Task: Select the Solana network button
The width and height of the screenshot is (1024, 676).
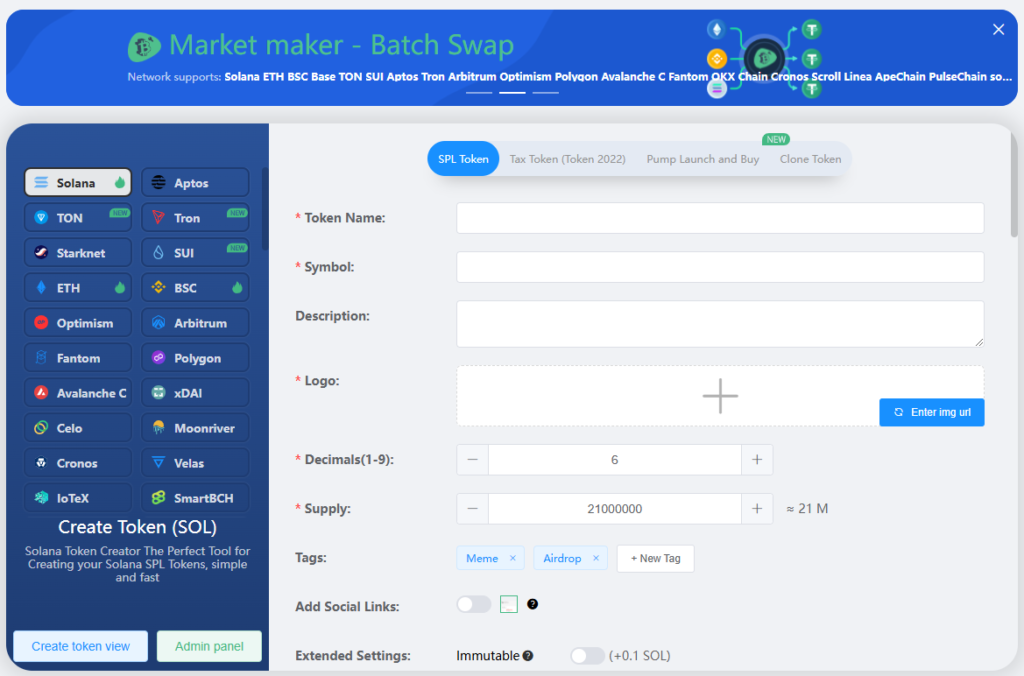Action: pyautogui.click(x=78, y=183)
